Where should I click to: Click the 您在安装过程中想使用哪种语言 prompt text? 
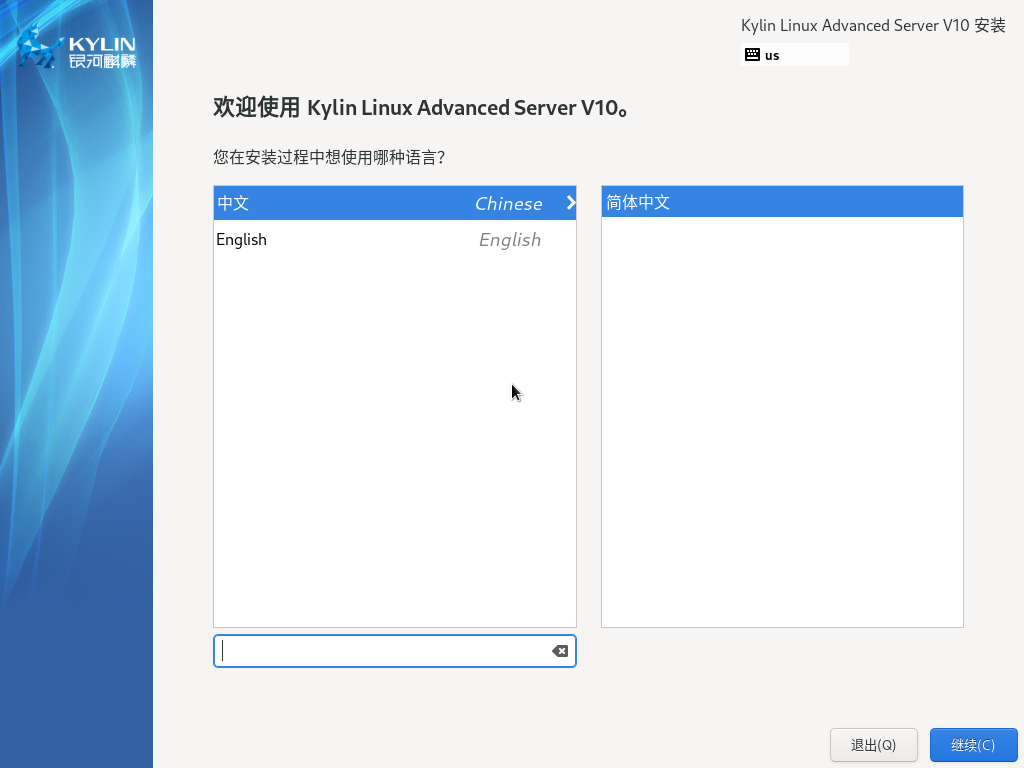coord(329,157)
